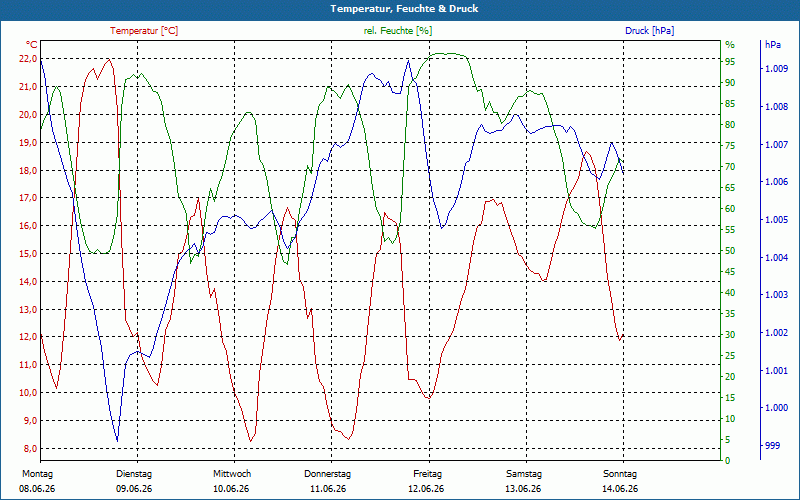This screenshot has width=800, height=500.
Task: Click the 45 humidity axis value
Action: pos(731,271)
